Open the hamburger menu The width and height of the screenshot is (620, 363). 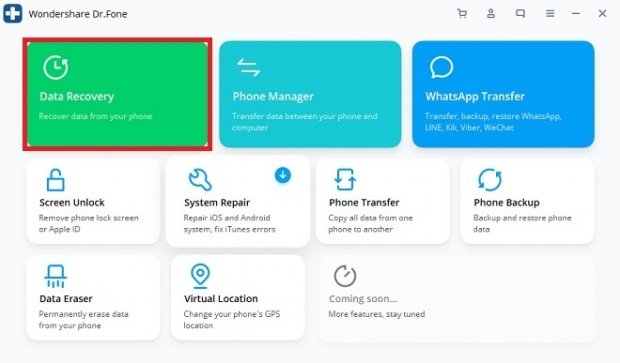550,13
